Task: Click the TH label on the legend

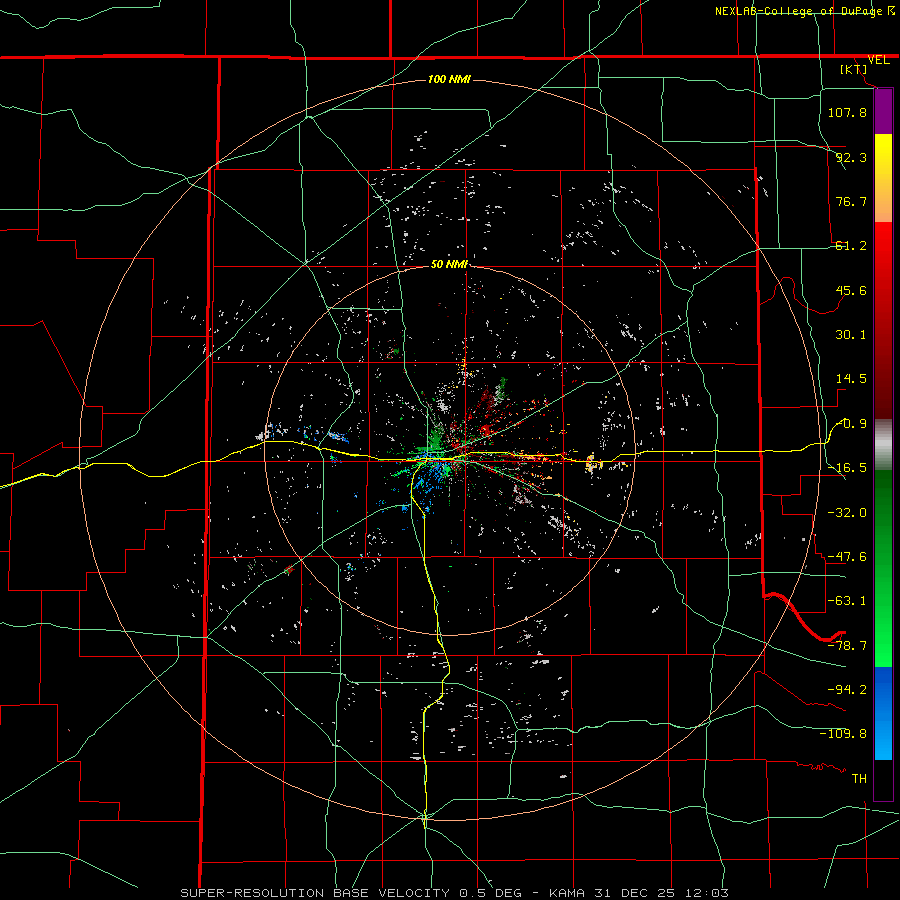Action: click(859, 779)
